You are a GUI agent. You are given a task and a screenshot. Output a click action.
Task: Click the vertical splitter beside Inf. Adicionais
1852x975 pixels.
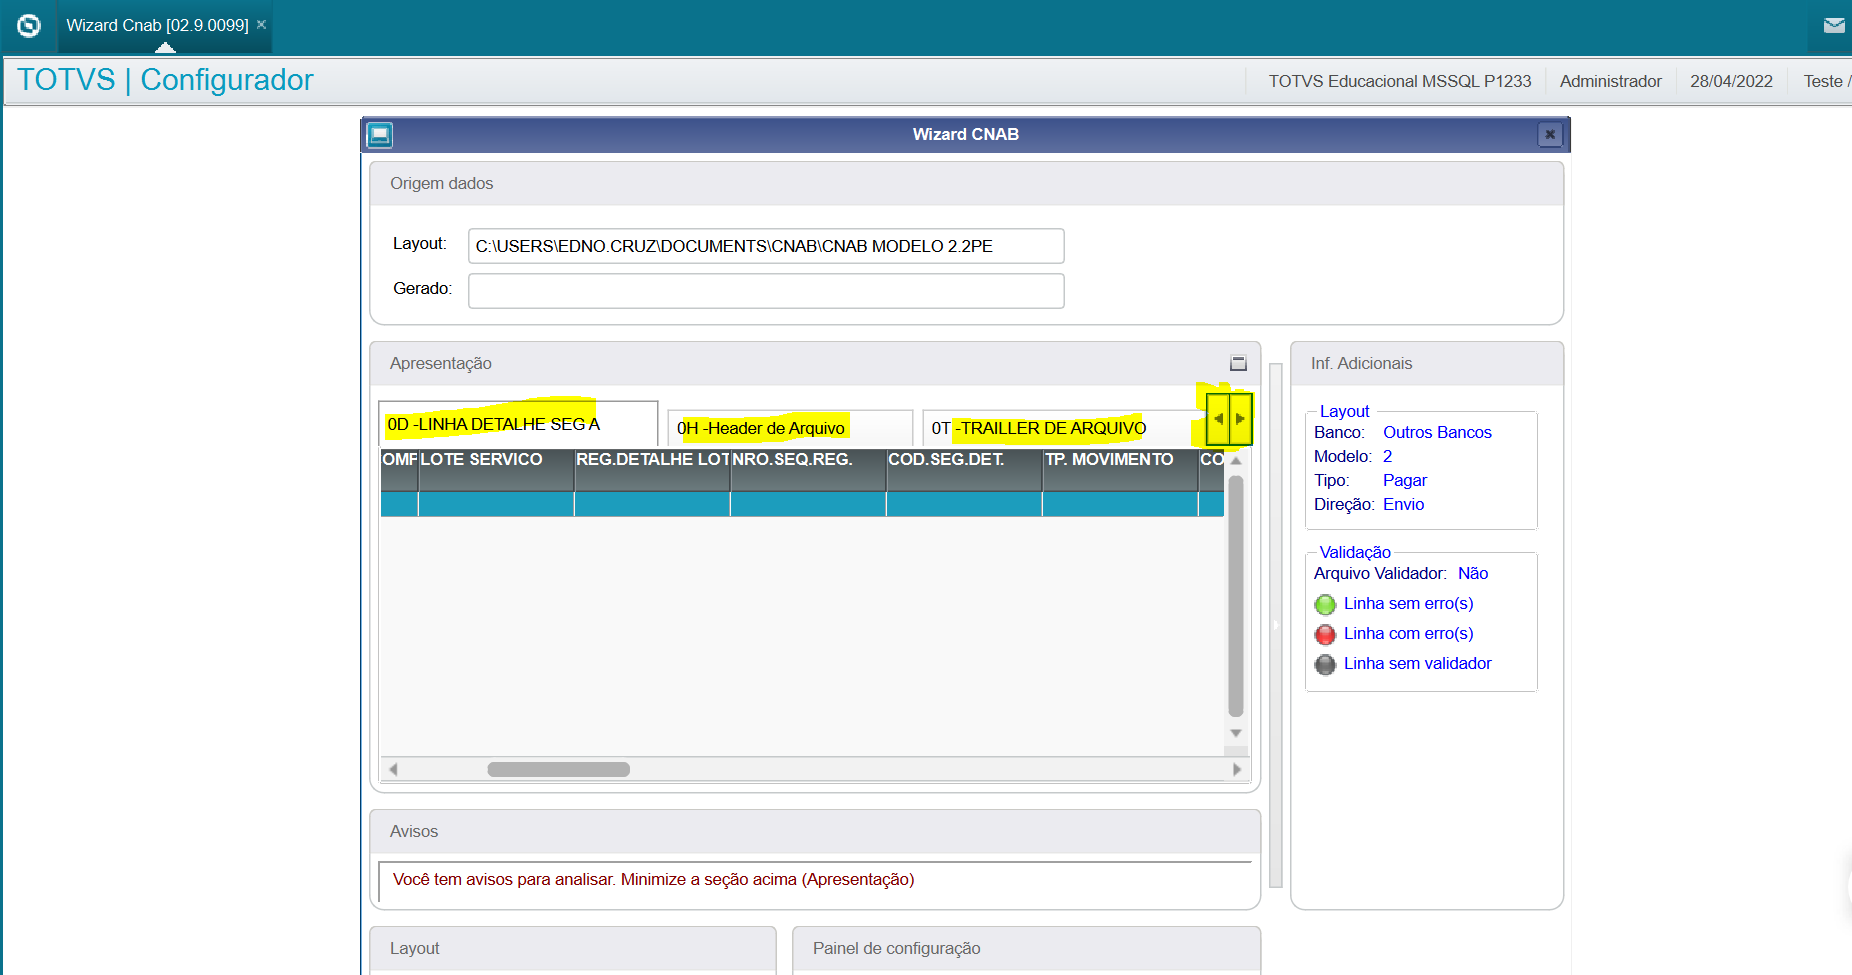(x=1276, y=626)
